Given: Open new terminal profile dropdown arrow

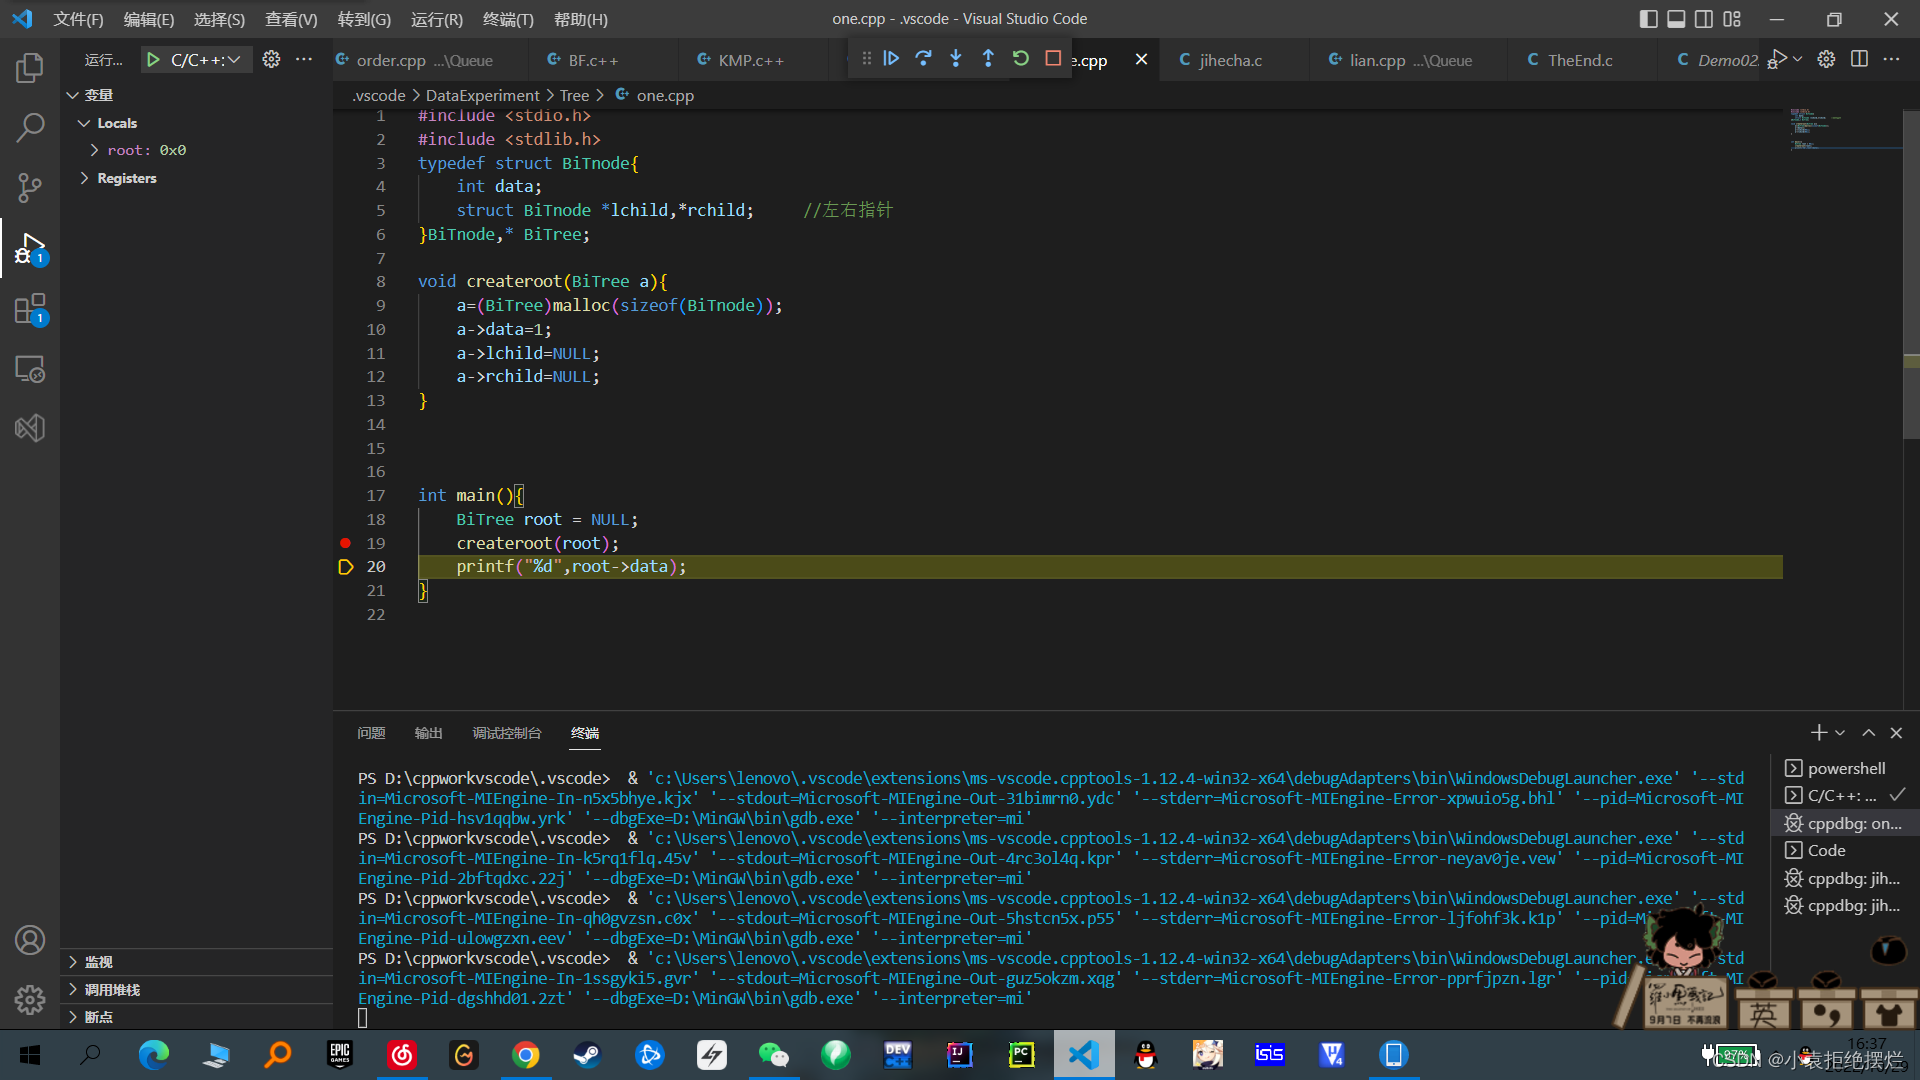Looking at the screenshot, I should pyautogui.click(x=1840, y=733).
